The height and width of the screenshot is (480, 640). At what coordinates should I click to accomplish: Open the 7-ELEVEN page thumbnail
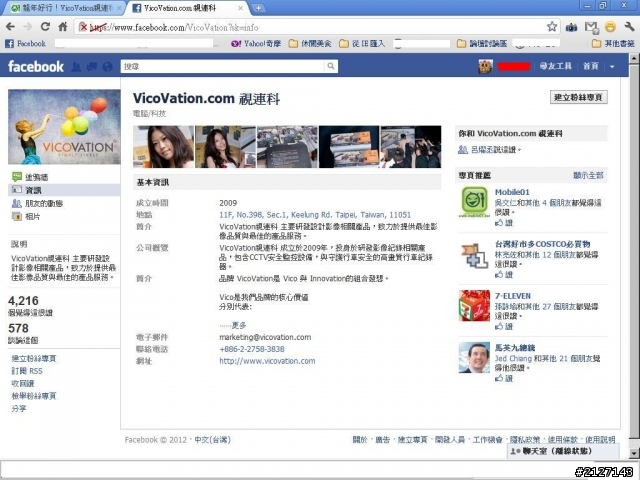pos(474,305)
